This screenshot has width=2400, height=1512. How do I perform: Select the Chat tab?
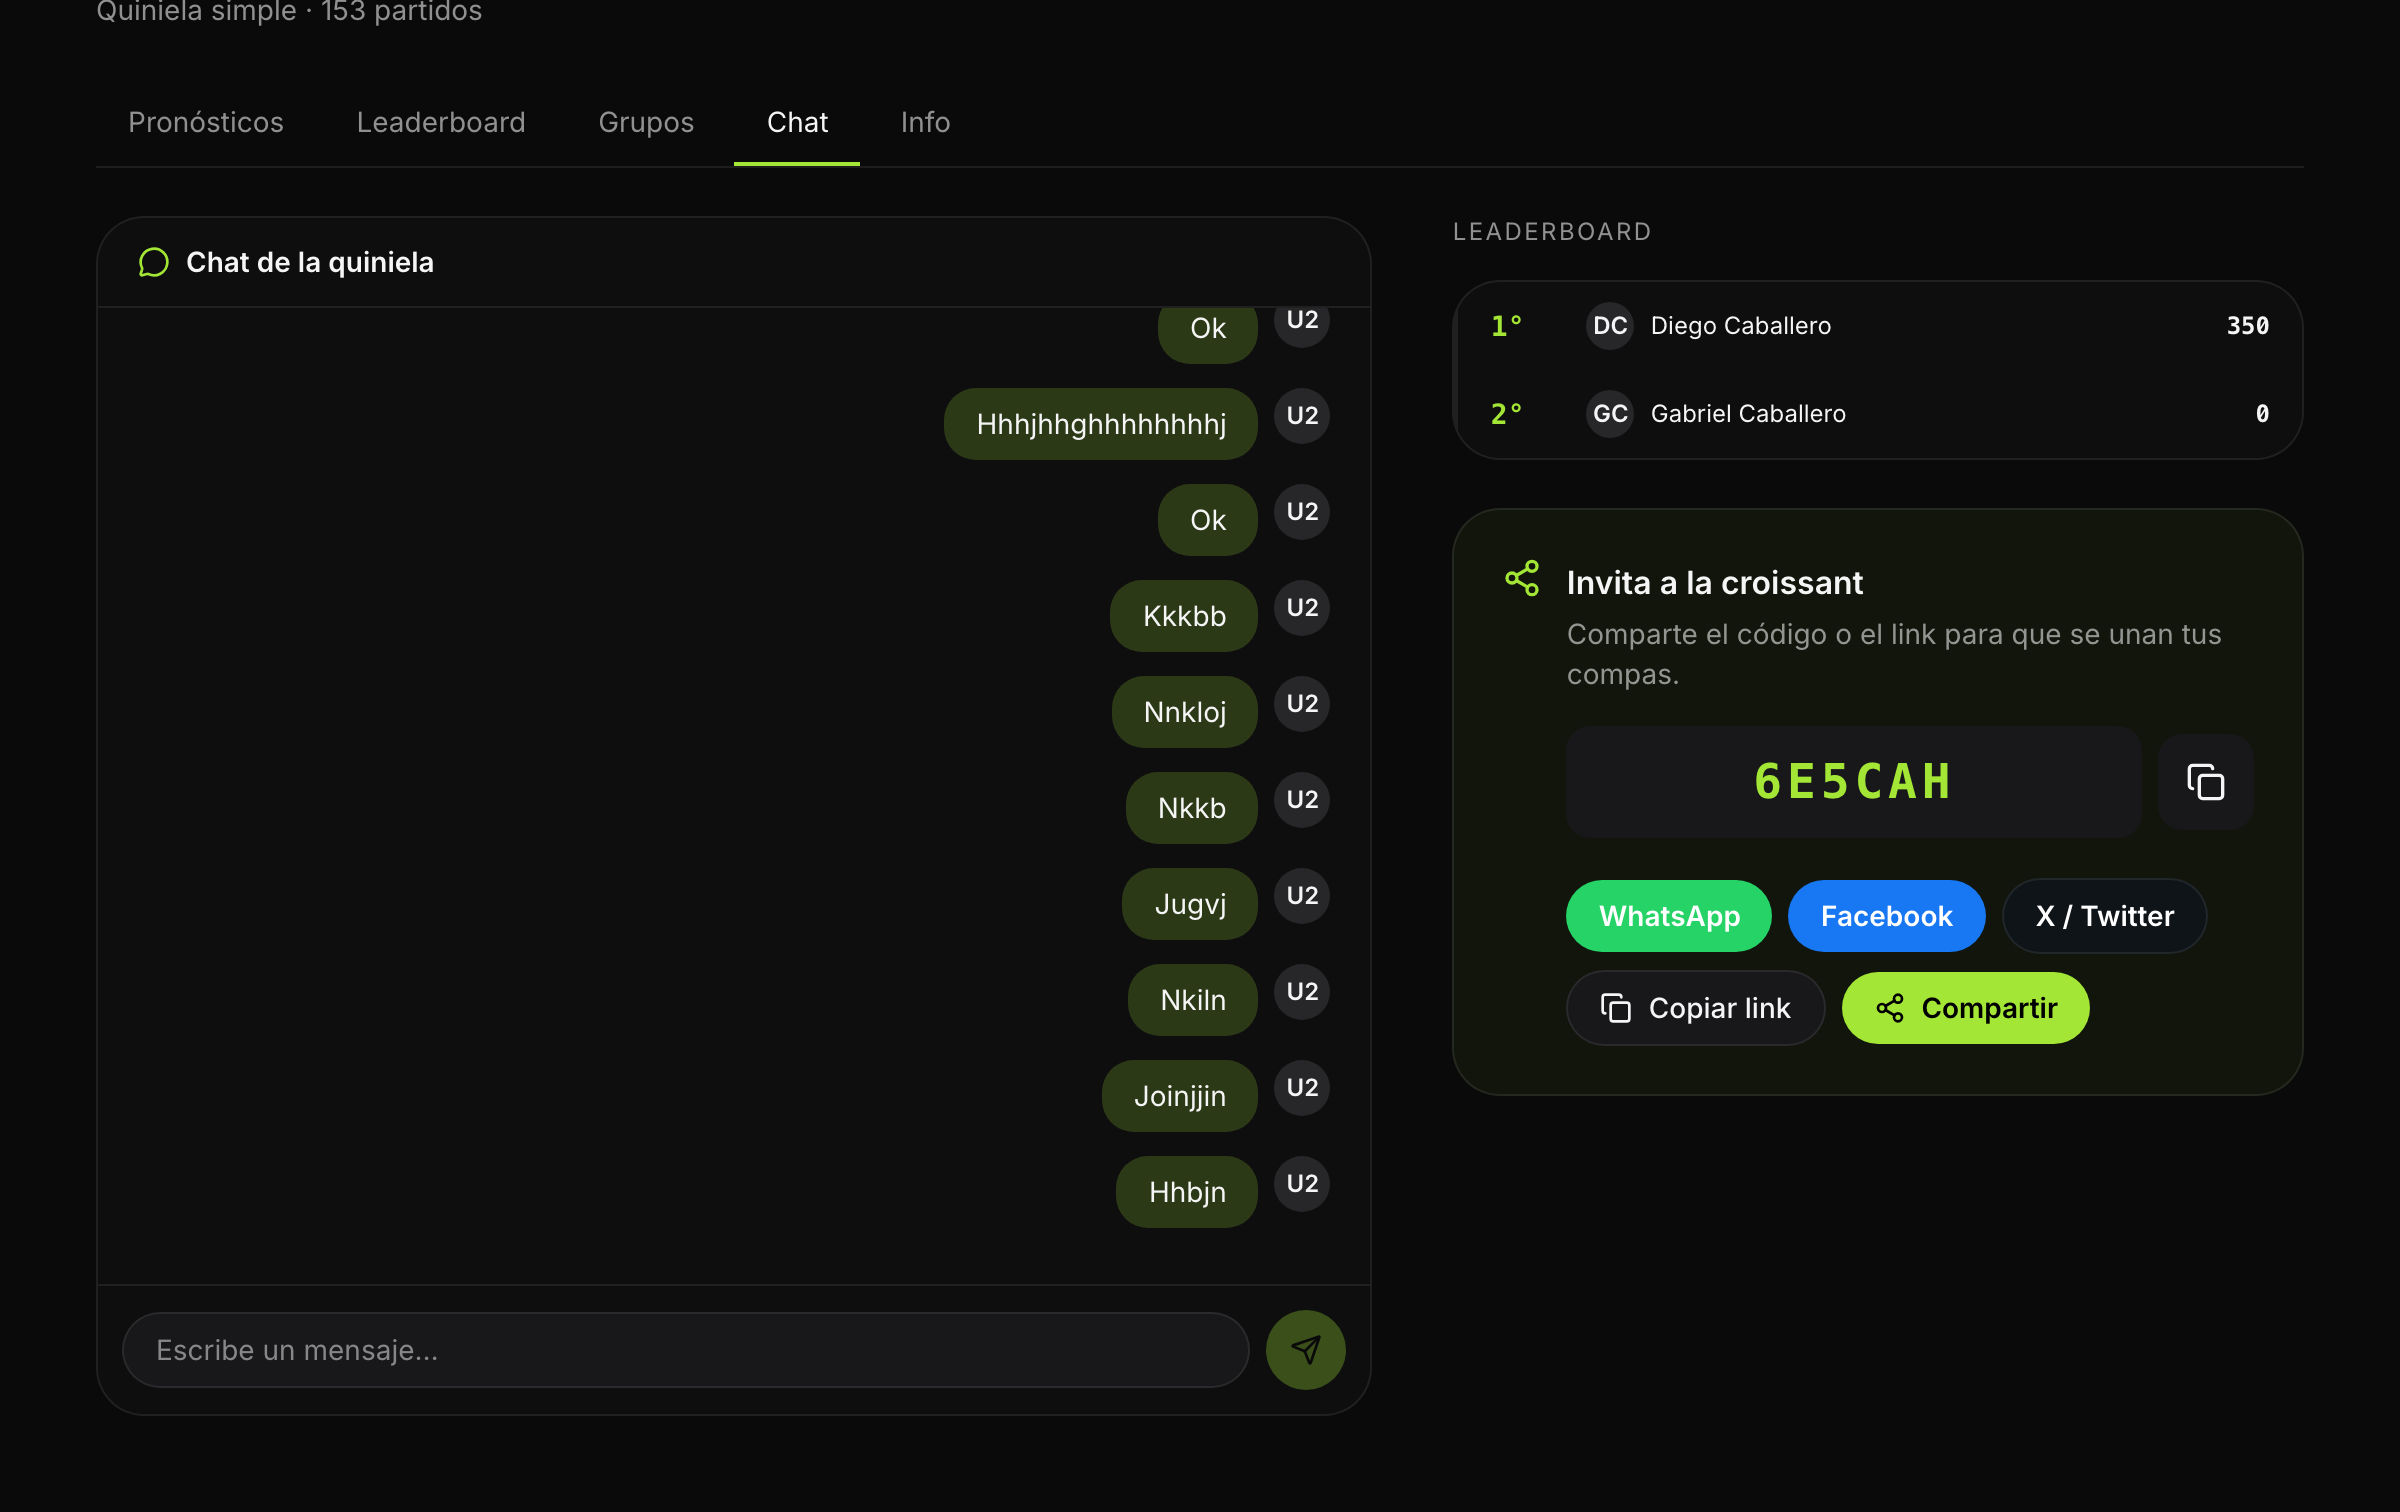pos(797,122)
